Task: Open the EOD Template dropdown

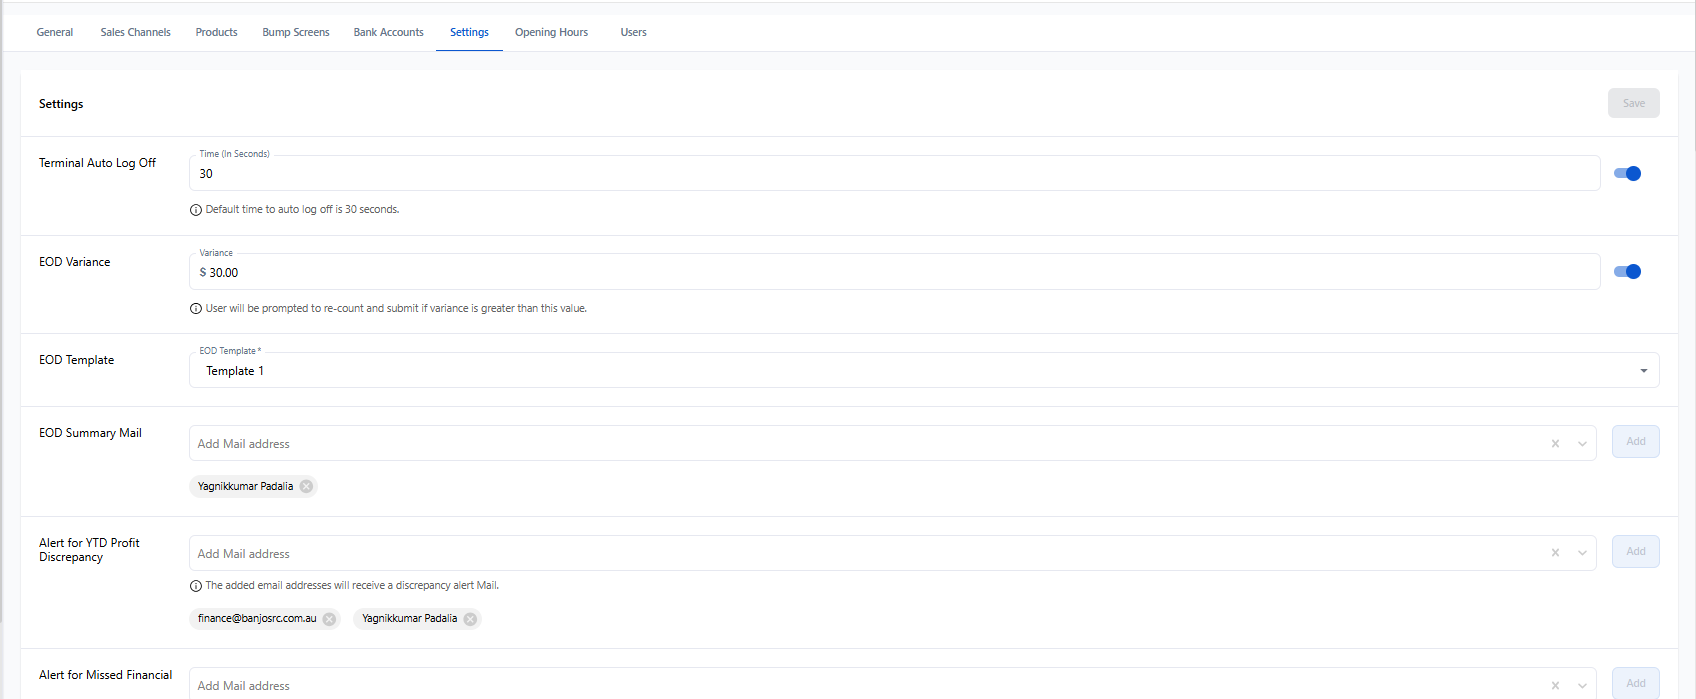Action: click(1643, 371)
